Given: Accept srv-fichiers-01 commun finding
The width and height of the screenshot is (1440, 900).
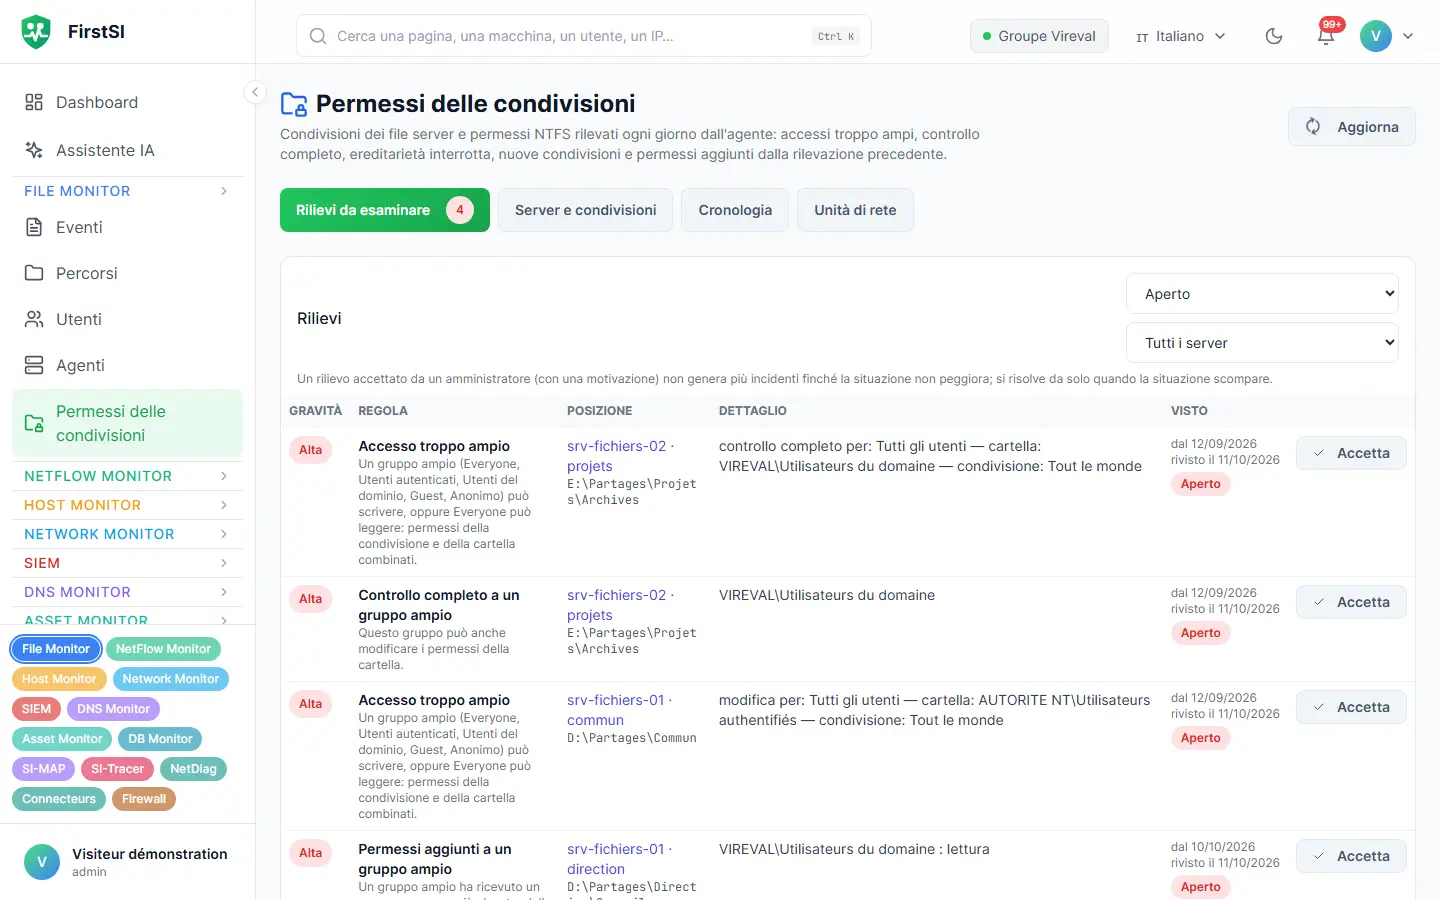Looking at the screenshot, I should pyautogui.click(x=1351, y=707).
